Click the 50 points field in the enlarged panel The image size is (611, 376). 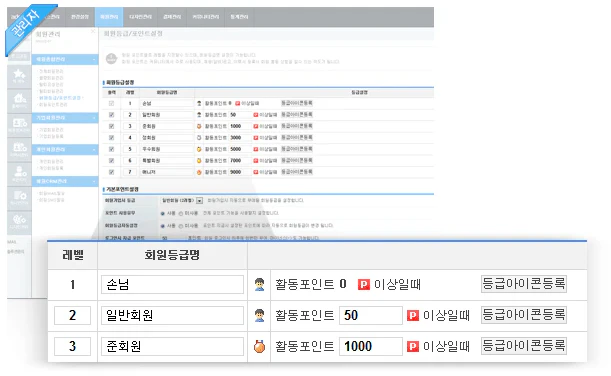[371, 315]
